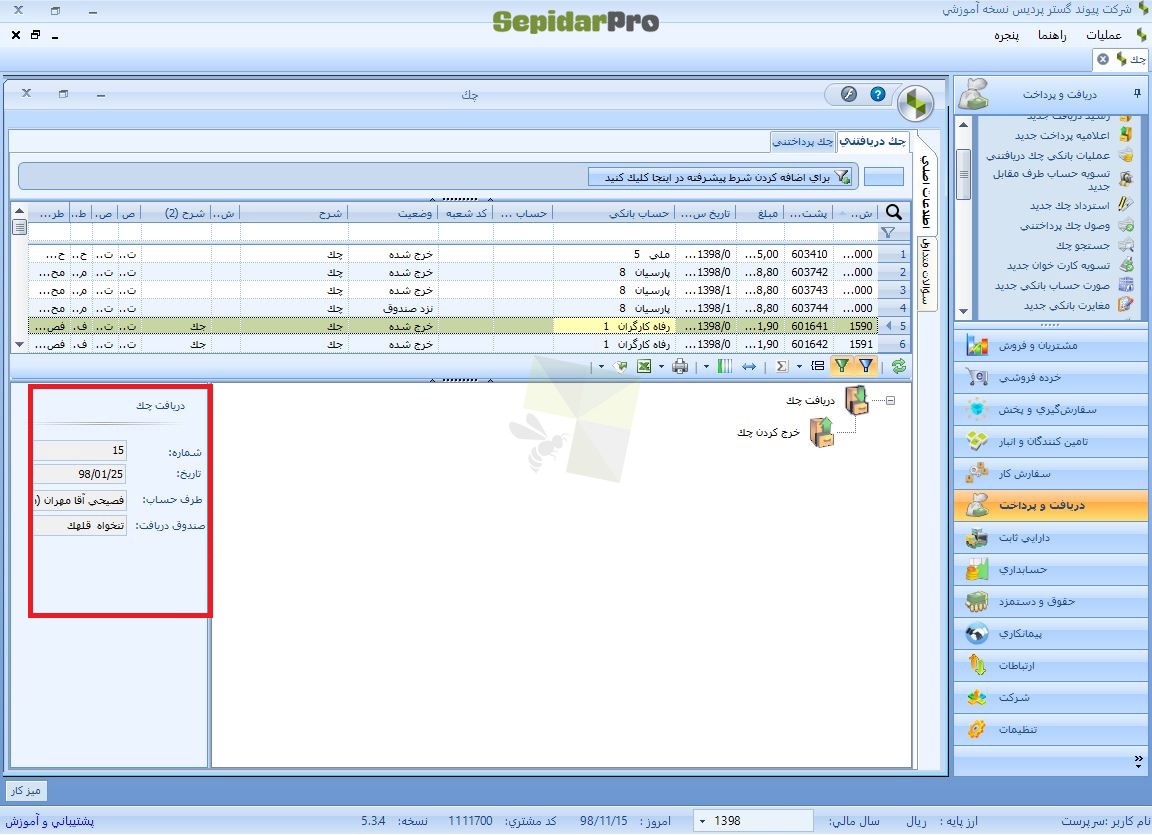The image size is (1152, 835).
Task: Open عمليات menu
Action: (x=1104, y=35)
